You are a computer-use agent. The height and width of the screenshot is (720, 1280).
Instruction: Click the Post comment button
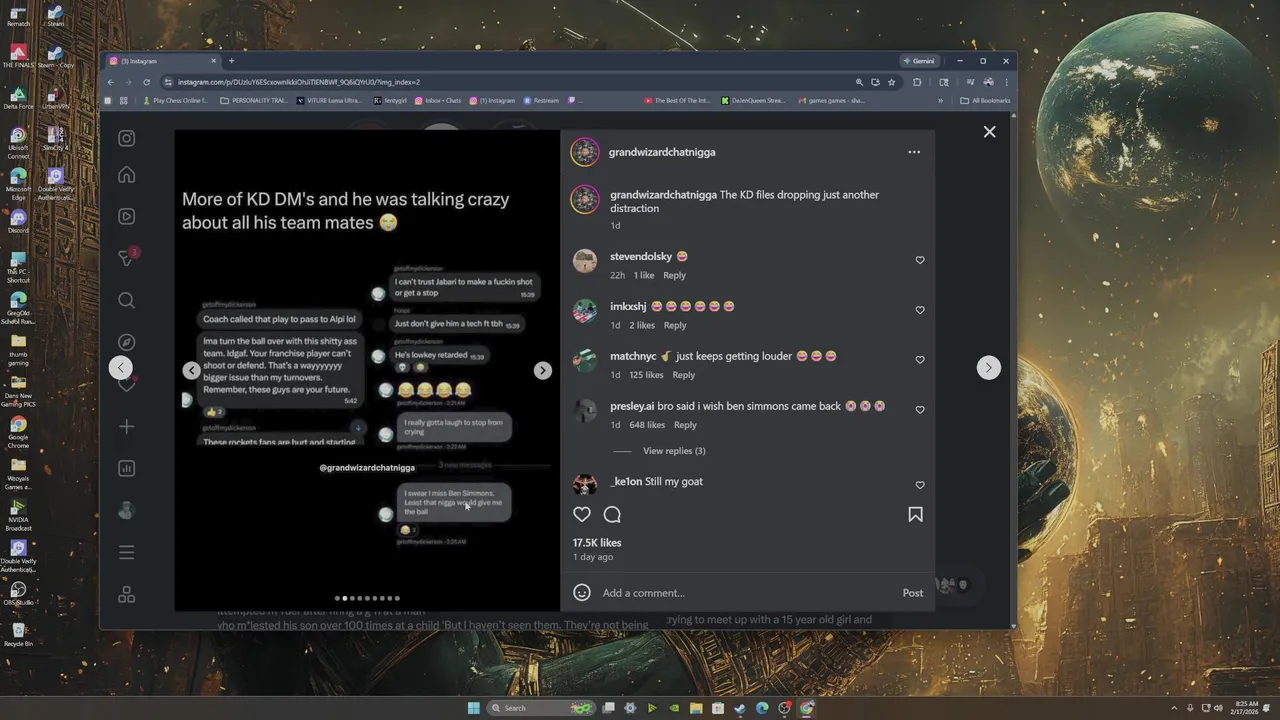pyautogui.click(x=913, y=593)
